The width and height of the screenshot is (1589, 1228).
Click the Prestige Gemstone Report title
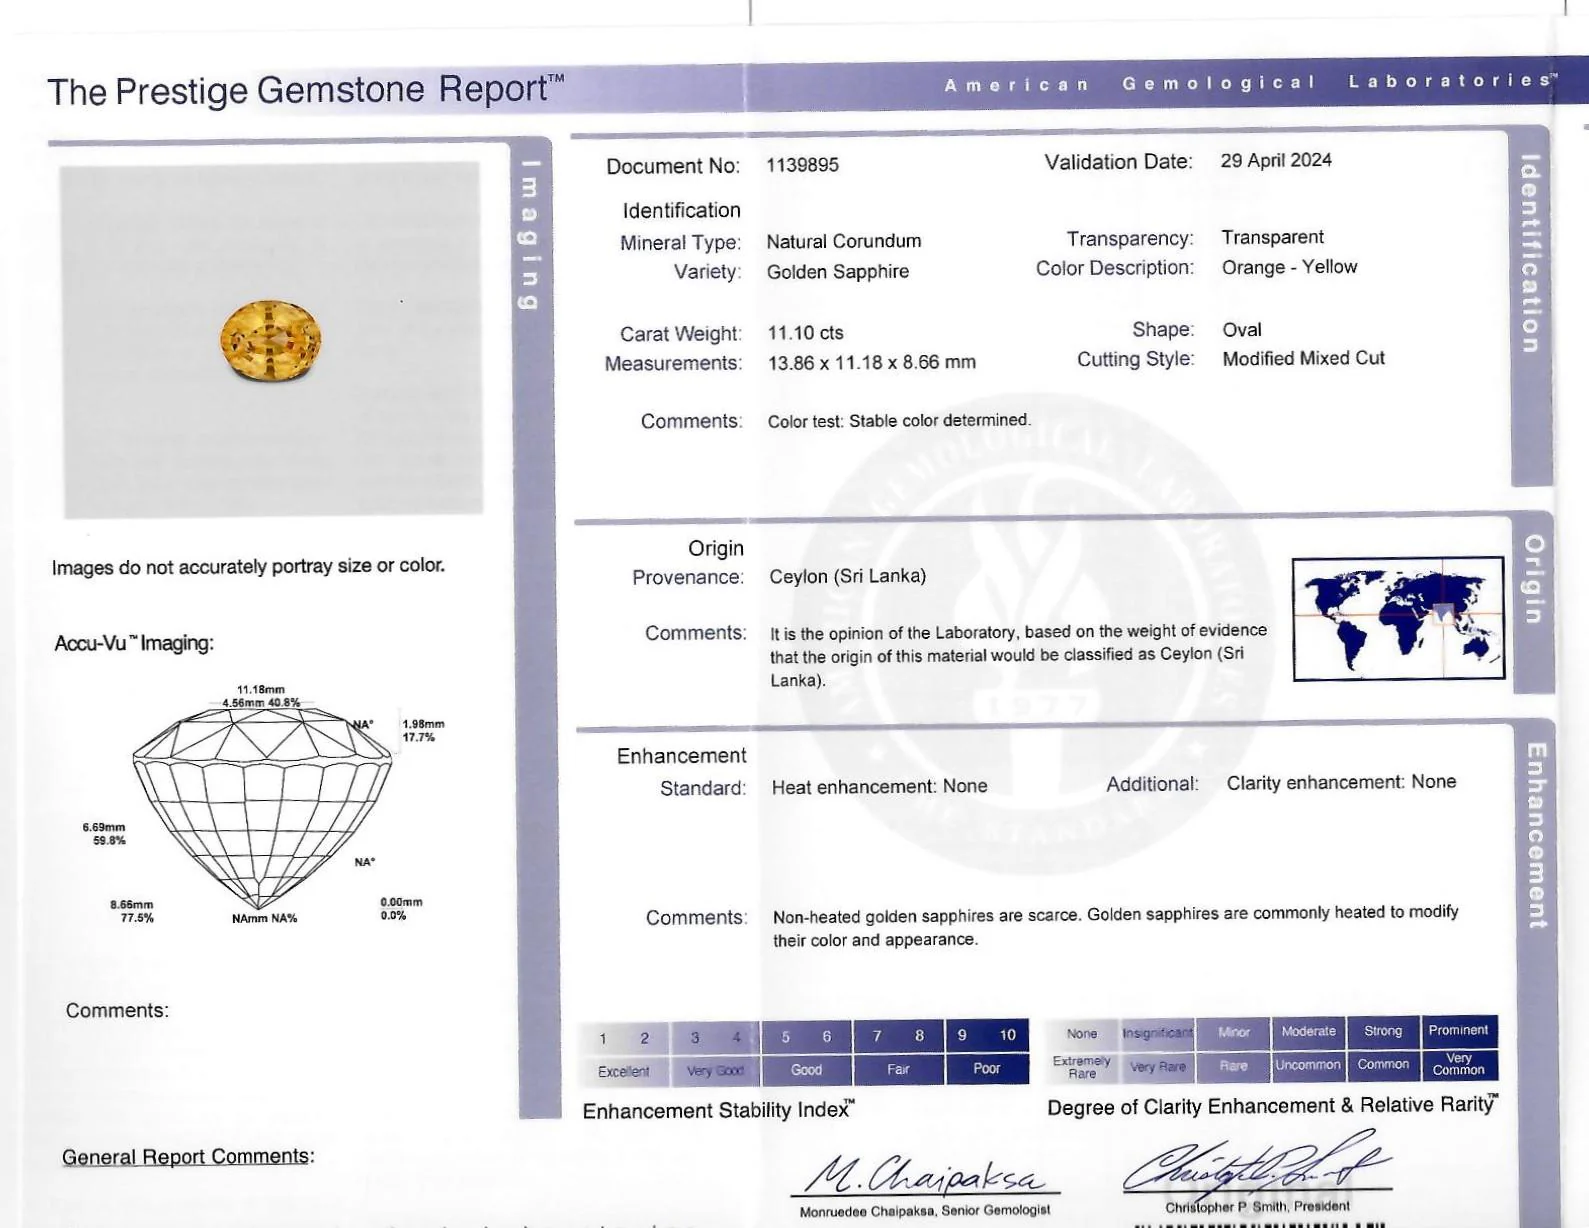[305, 90]
